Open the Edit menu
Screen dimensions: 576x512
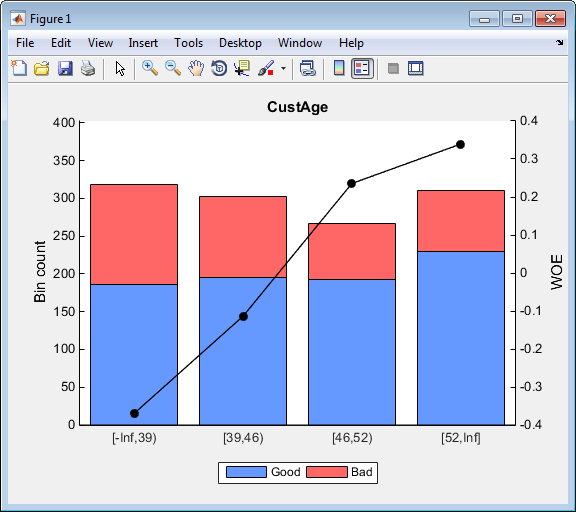tap(61, 43)
